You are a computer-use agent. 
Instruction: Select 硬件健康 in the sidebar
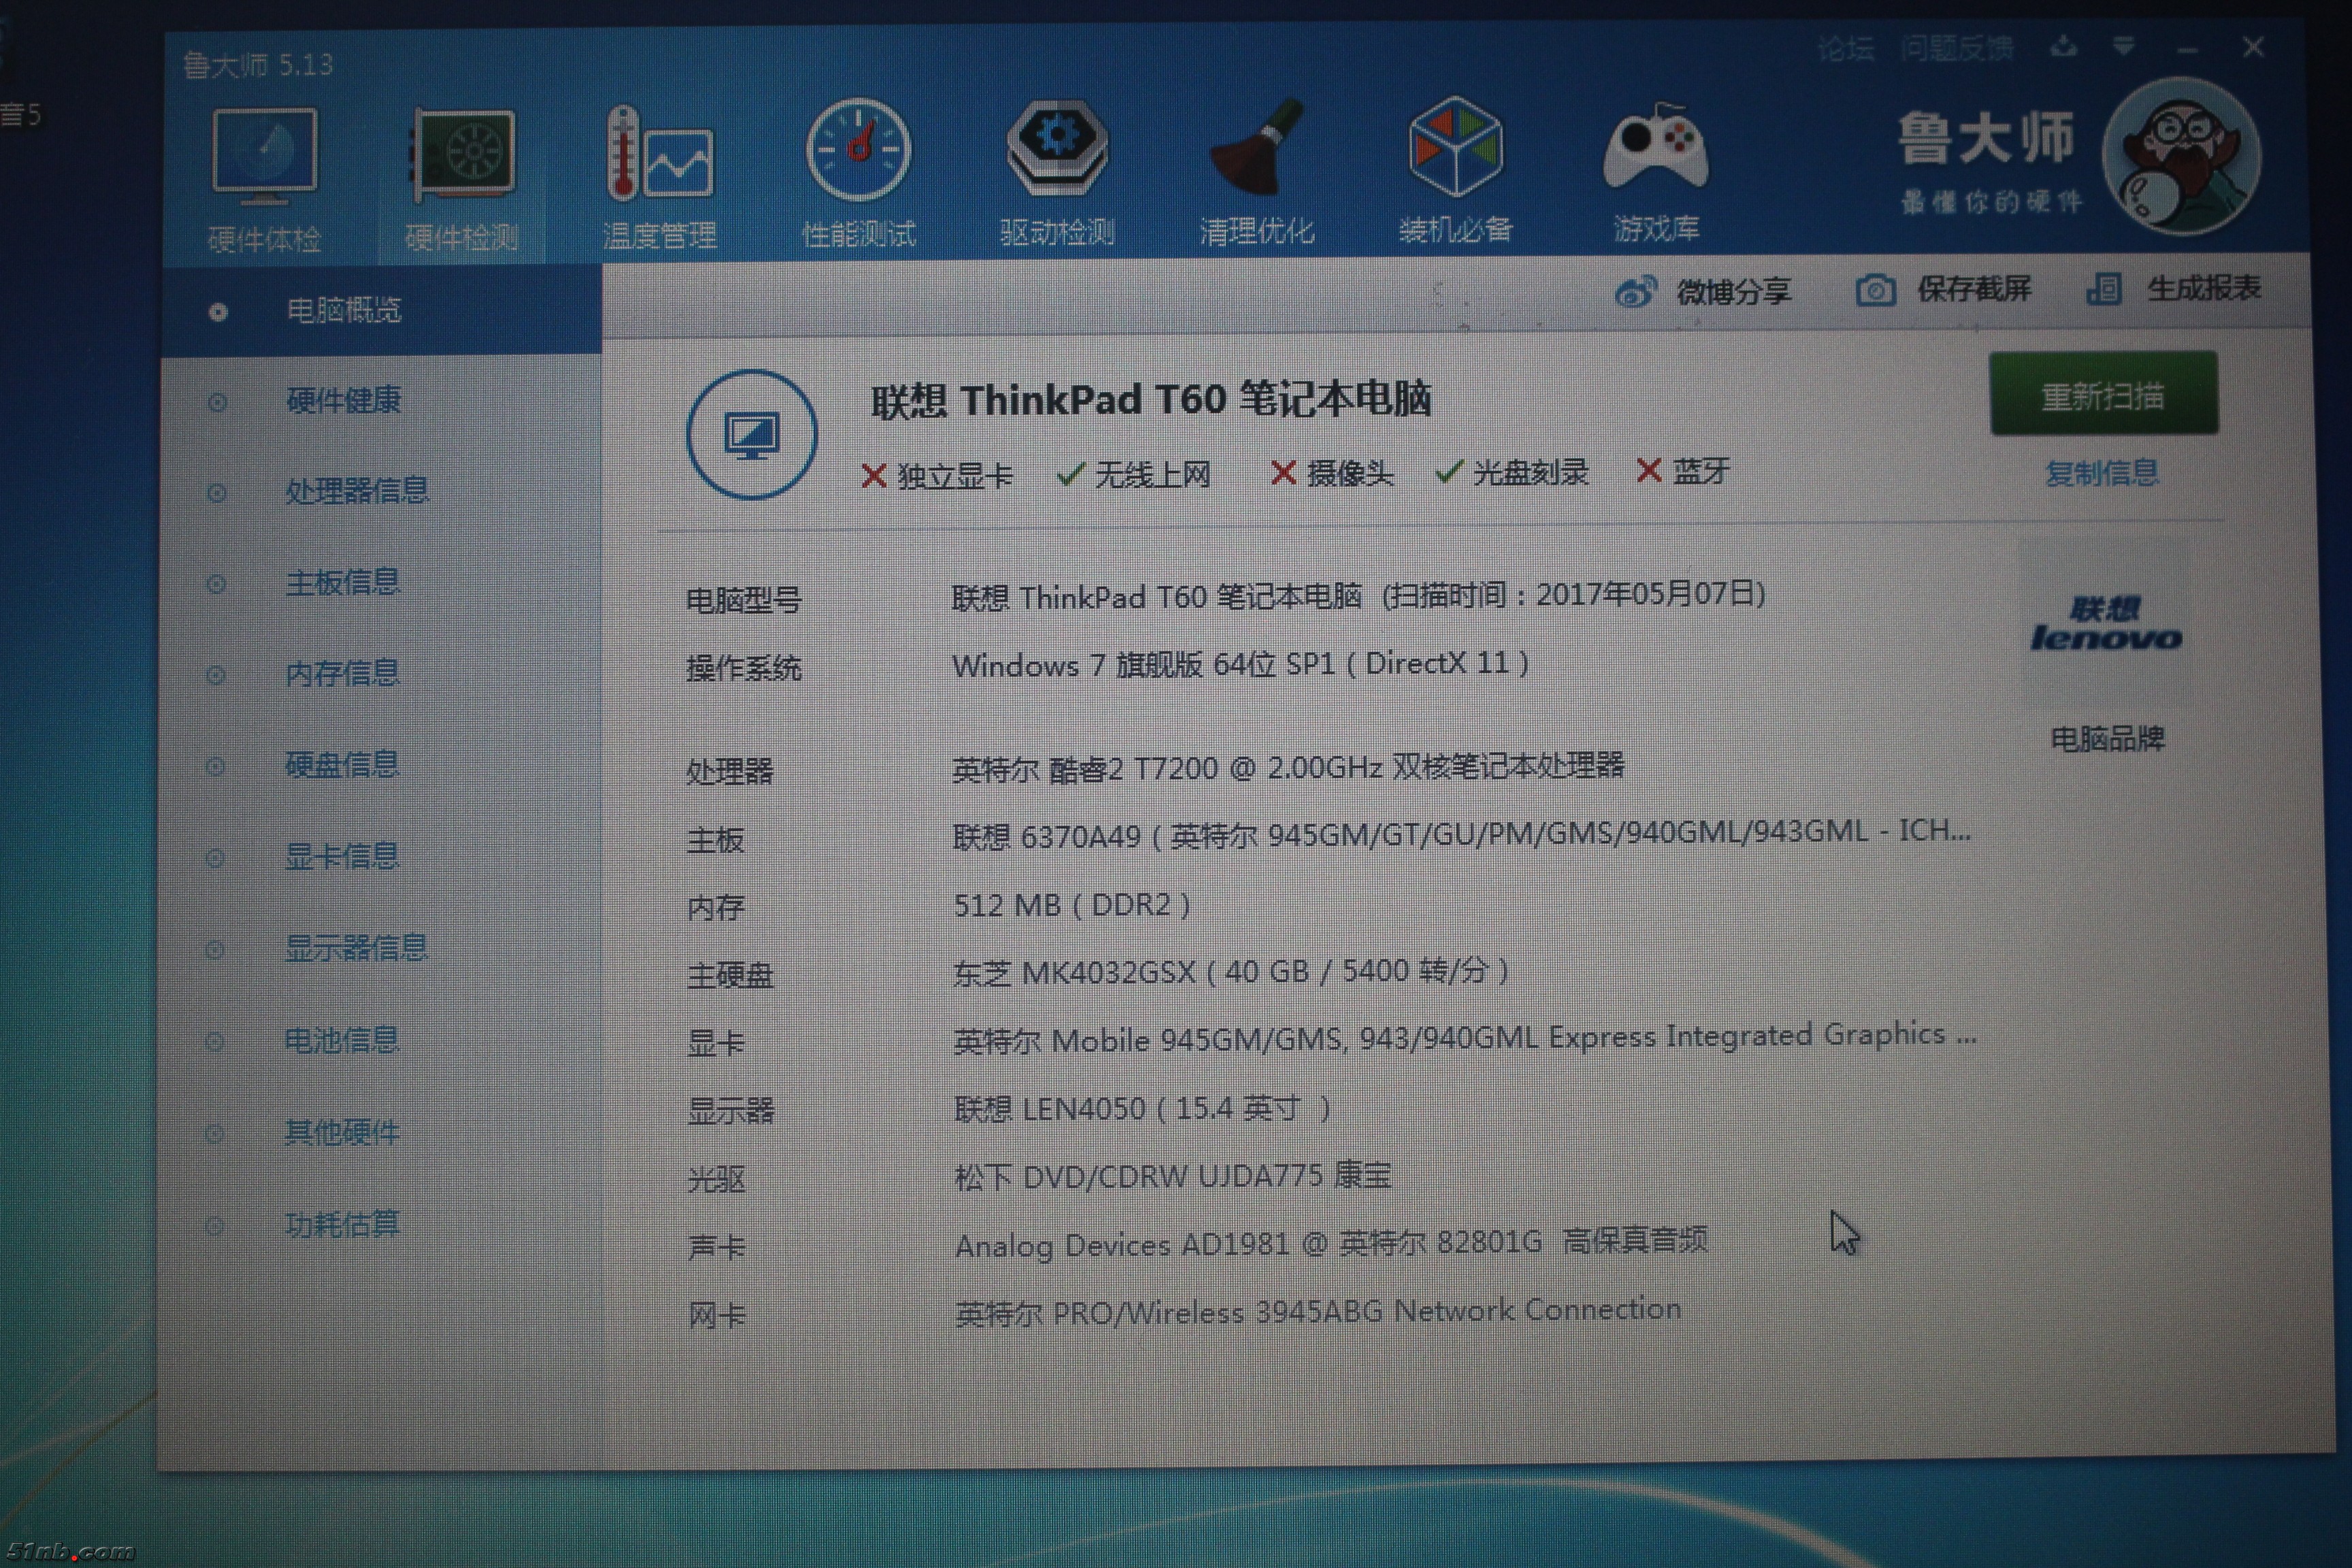[343, 401]
